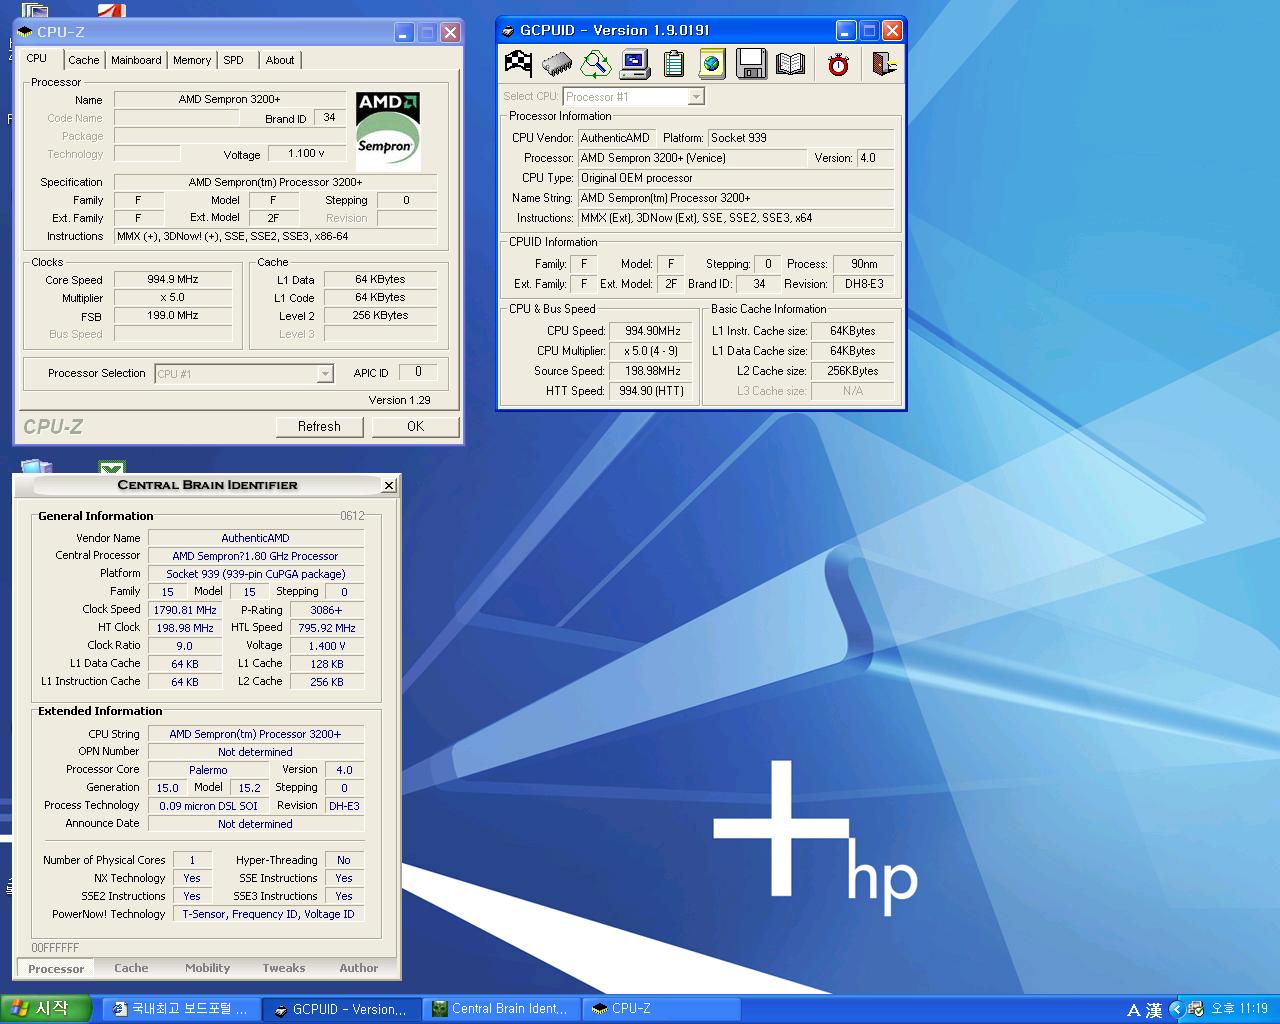Click the Process value '90nm' in GCPUID
Viewport: 1280px width, 1024px height.
tap(864, 264)
